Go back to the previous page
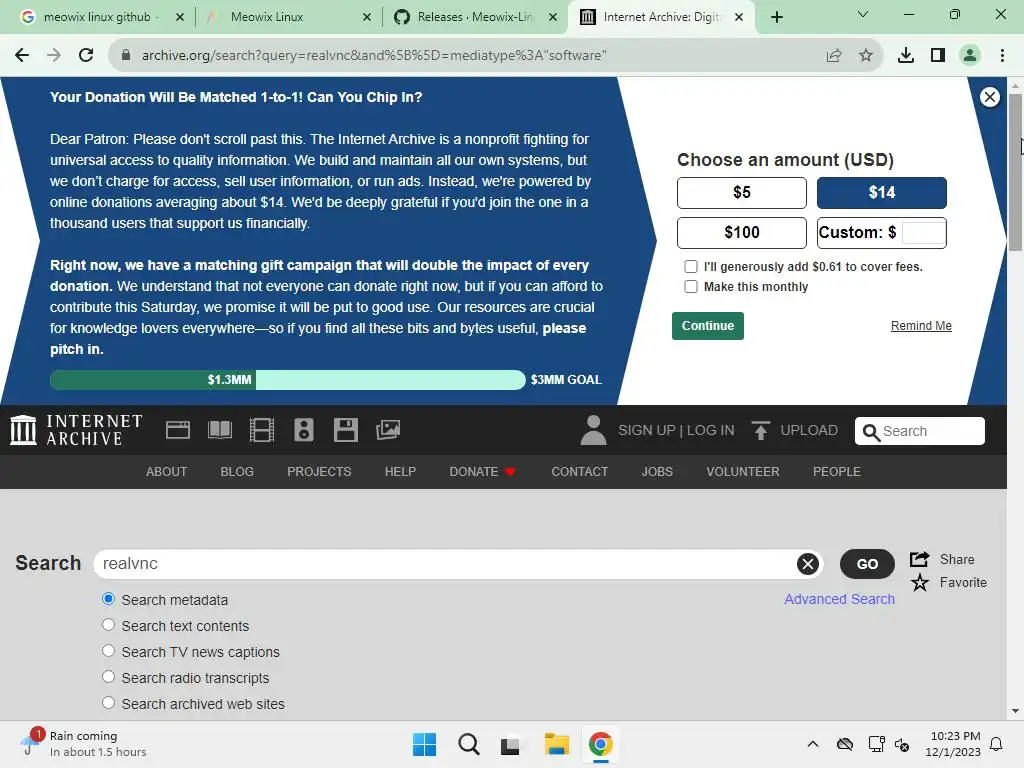The height and width of the screenshot is (768, 1024). pos(22,55)
